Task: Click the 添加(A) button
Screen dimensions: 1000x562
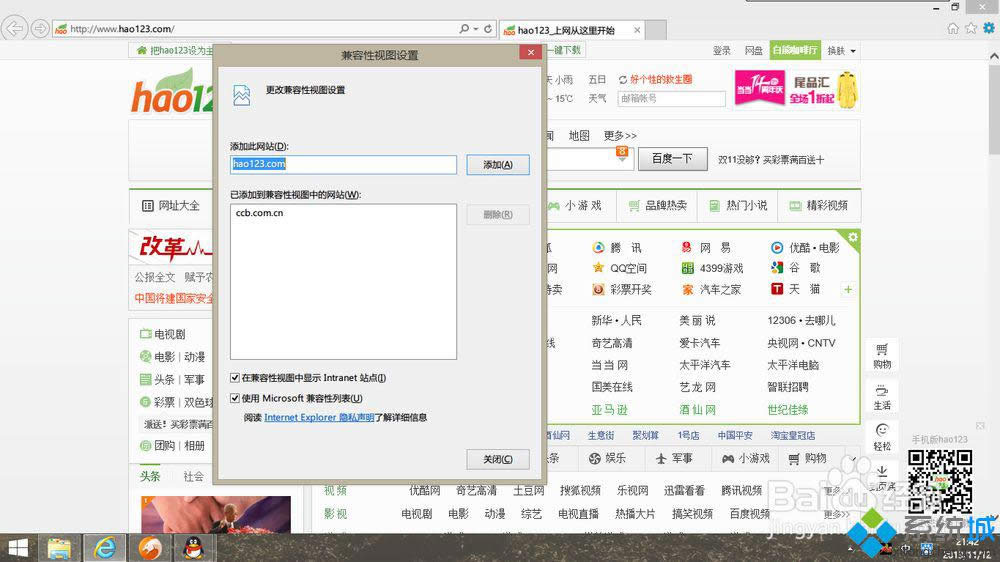Action: 497,165
